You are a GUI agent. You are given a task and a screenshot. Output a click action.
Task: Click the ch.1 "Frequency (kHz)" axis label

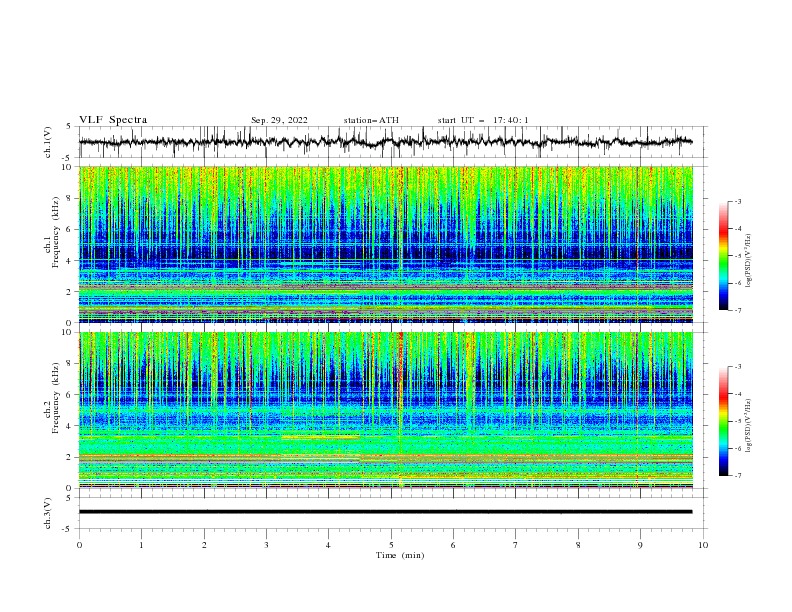pyautogui.click(x=56, y=231)
